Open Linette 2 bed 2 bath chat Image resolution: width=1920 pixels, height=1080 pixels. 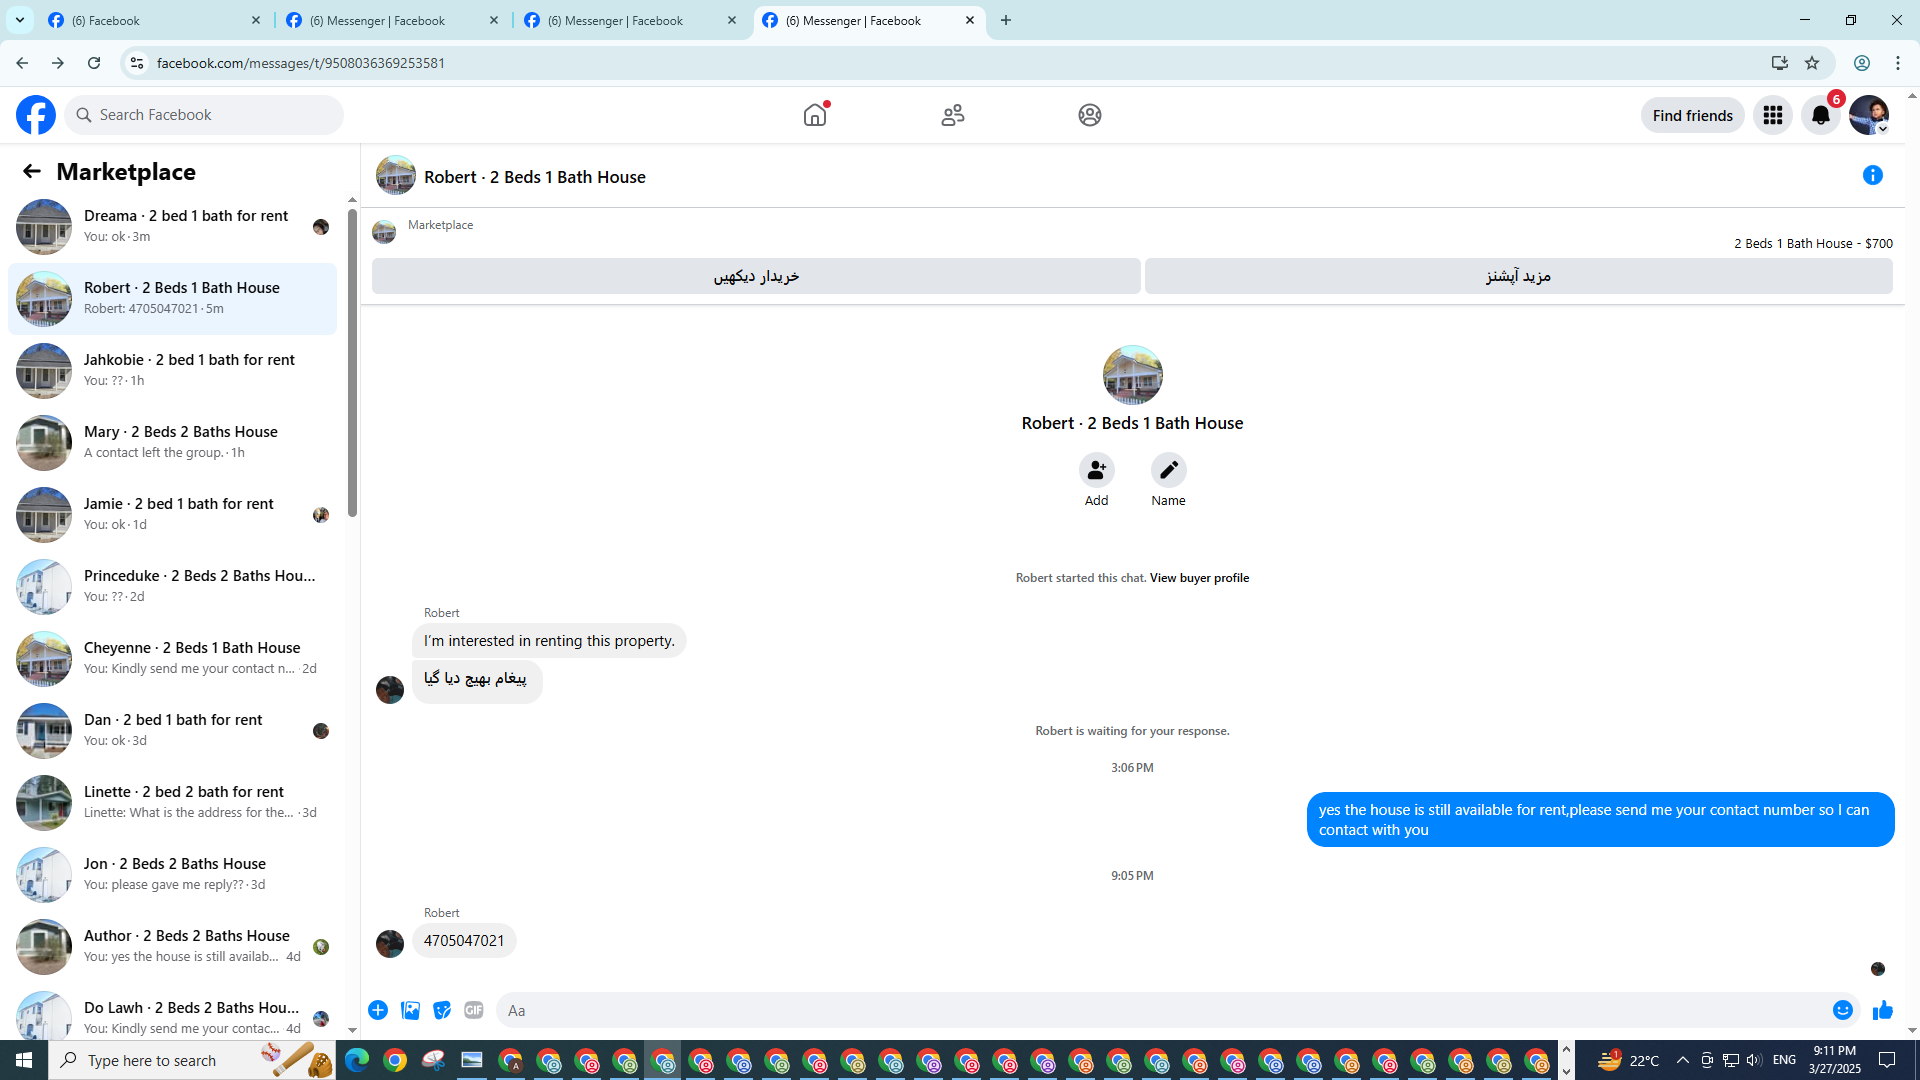(173, 803)
